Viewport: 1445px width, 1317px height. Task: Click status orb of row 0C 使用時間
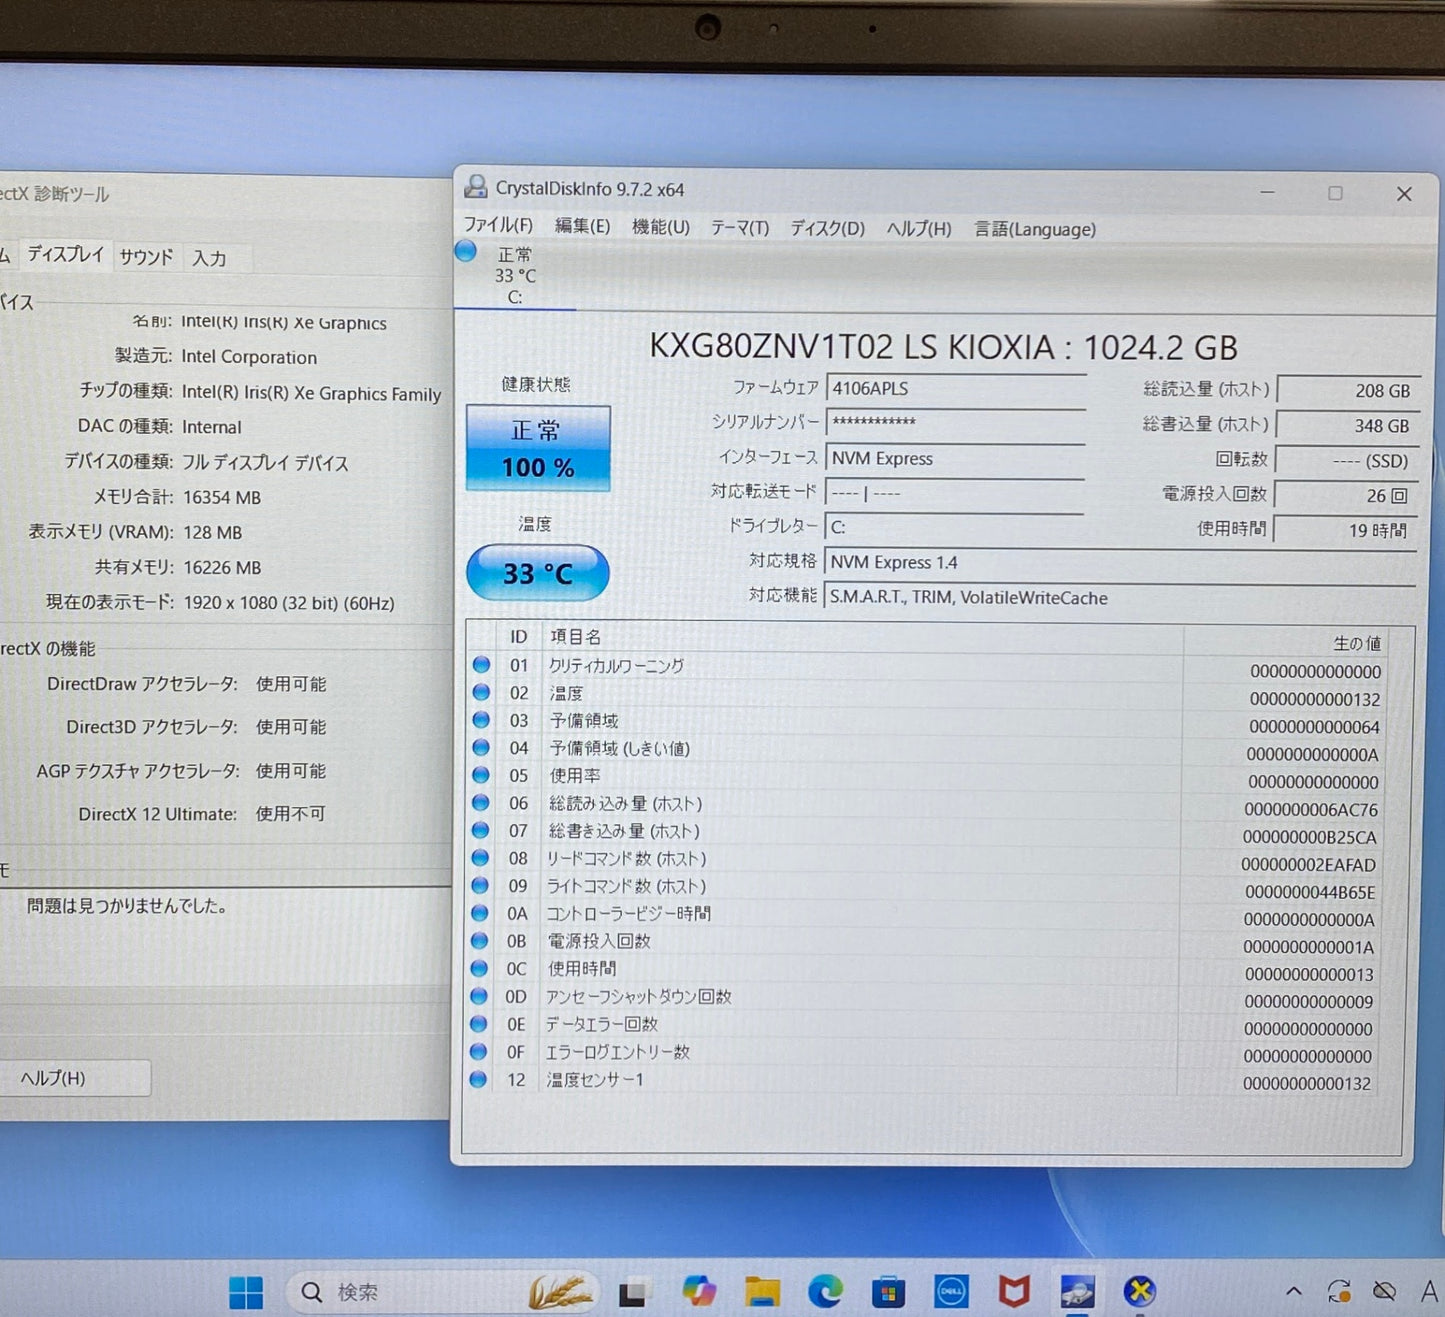(480, 968)
